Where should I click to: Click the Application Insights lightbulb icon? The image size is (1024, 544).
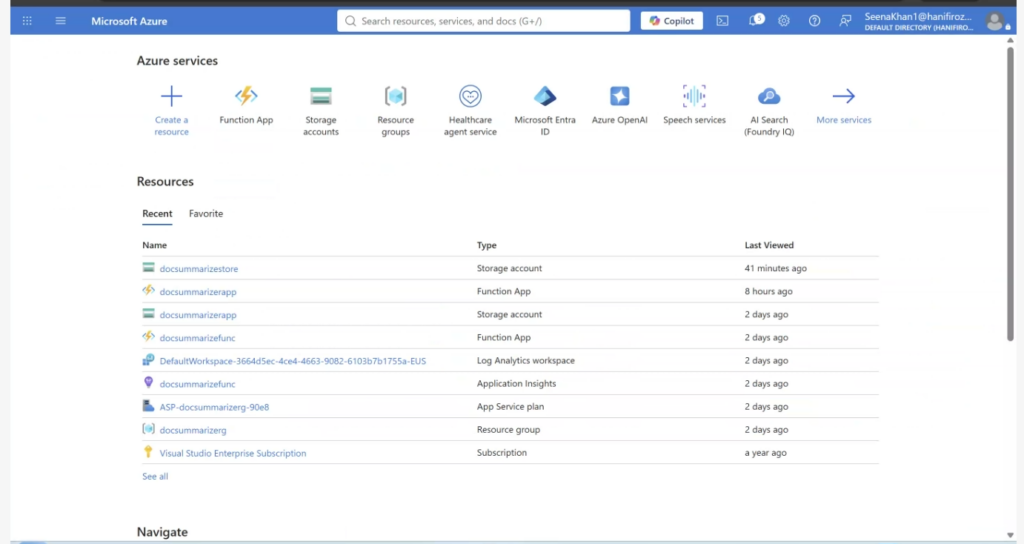[149, 383]
